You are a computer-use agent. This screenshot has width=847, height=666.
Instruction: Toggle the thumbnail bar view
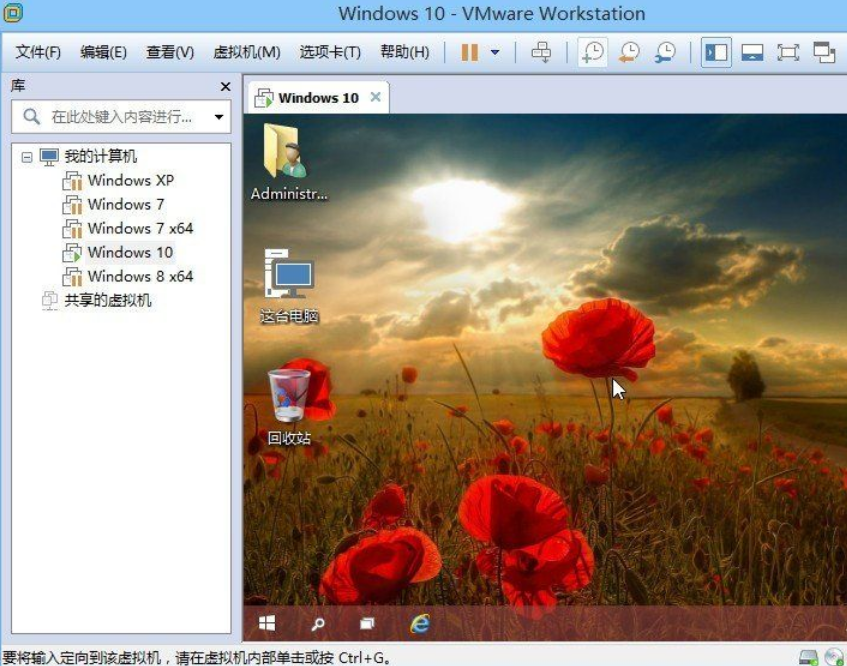click(x=752, y=52)
